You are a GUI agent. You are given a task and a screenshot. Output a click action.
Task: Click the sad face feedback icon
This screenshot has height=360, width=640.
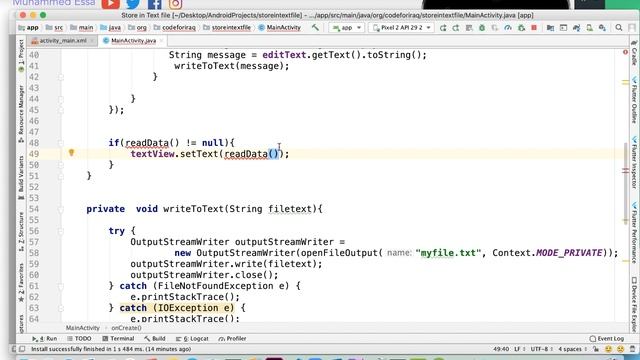point(620,349)
